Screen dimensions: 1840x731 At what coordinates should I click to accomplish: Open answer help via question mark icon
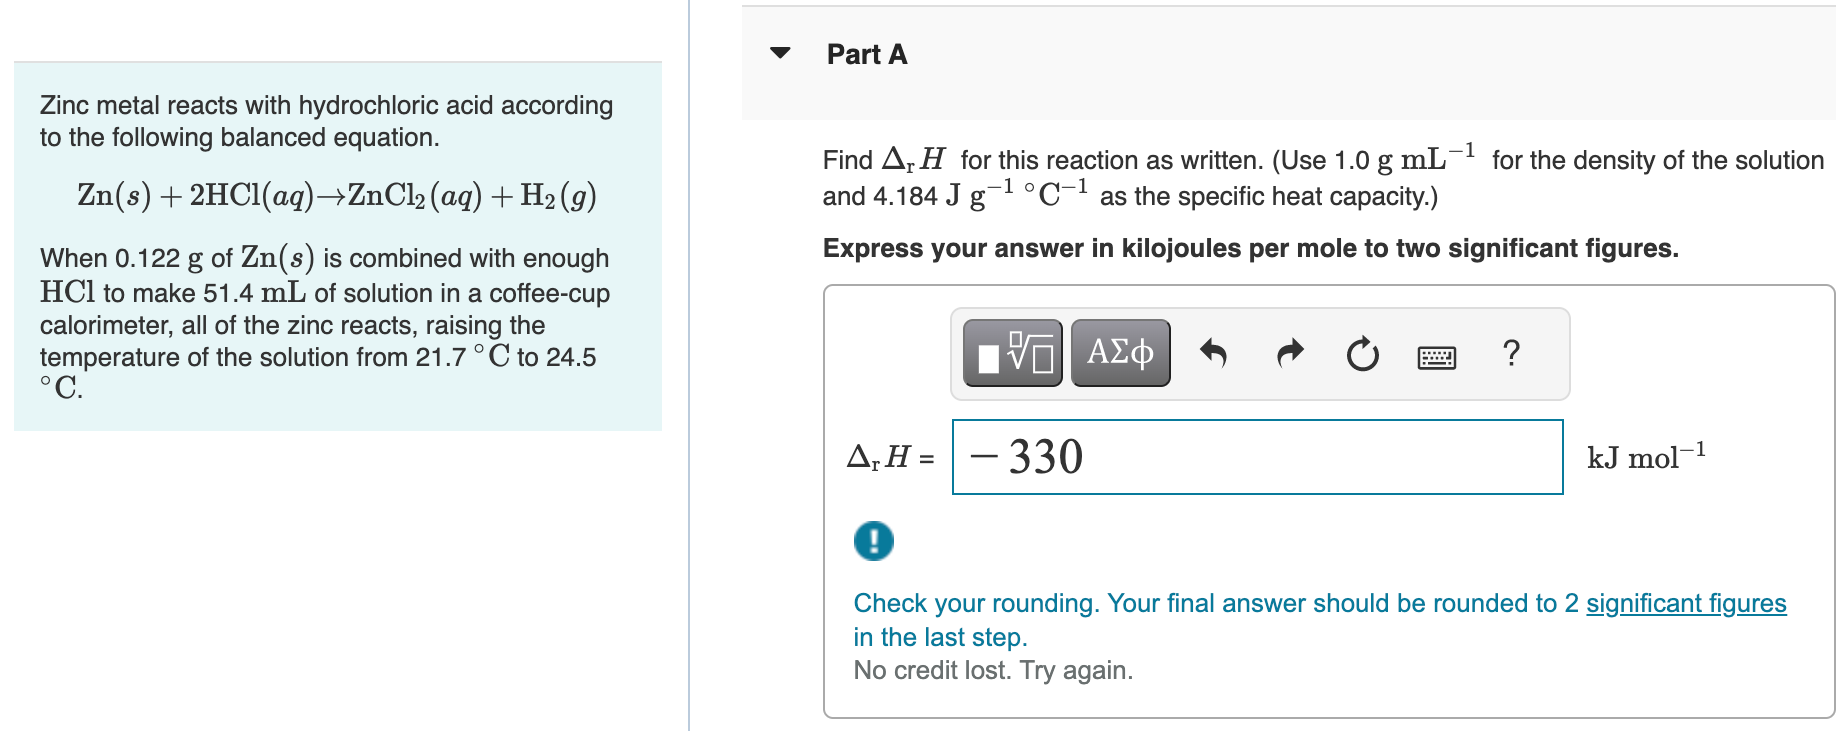pos(1512,353)
